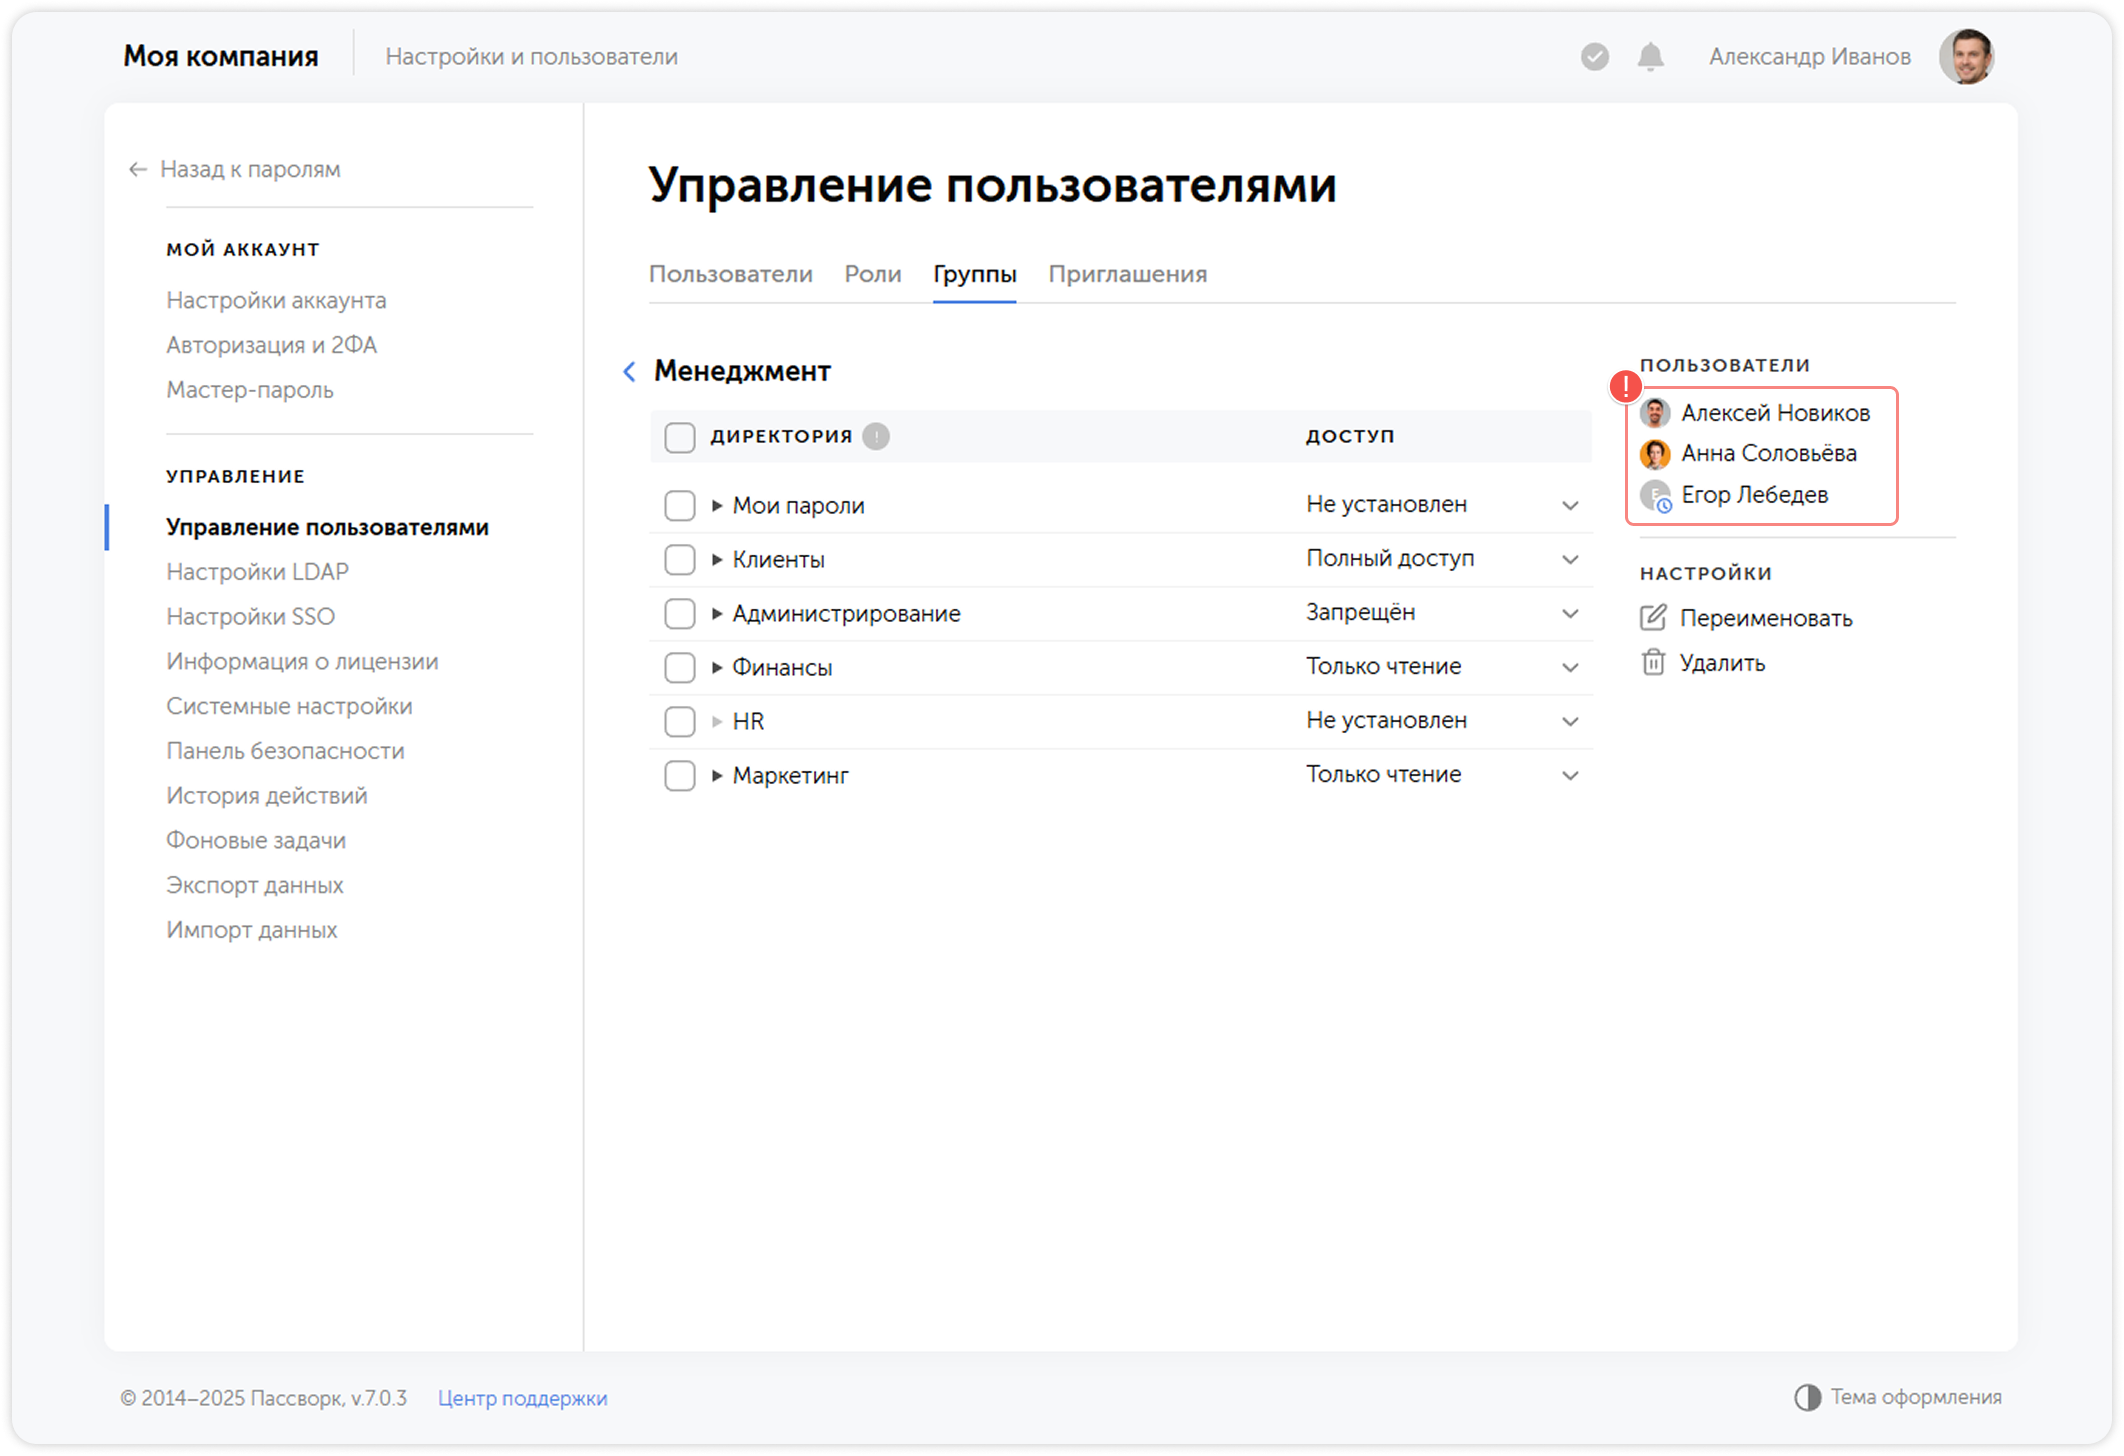The height and width of the screenshot is (1456, 2124).
Task: Open Центр поддержки link
Action: point(522,1398)
